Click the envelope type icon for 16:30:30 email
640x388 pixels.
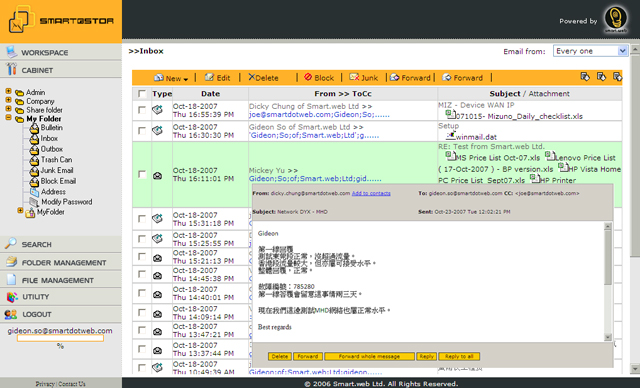[157, 130]
